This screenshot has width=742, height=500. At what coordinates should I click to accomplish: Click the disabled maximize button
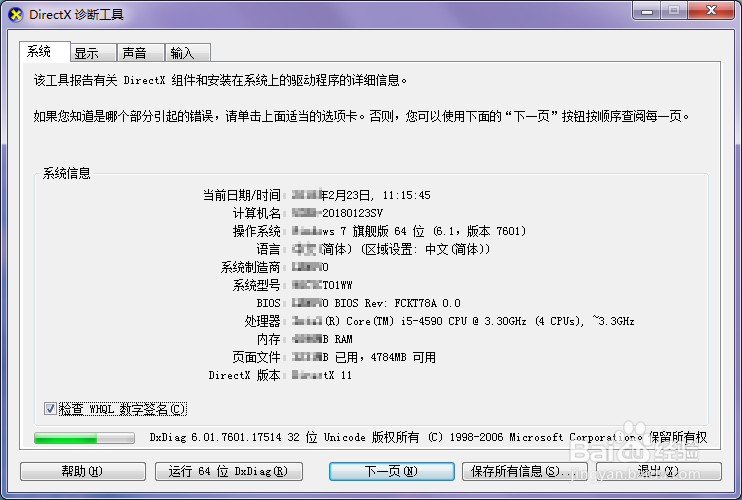click(674, 10)
